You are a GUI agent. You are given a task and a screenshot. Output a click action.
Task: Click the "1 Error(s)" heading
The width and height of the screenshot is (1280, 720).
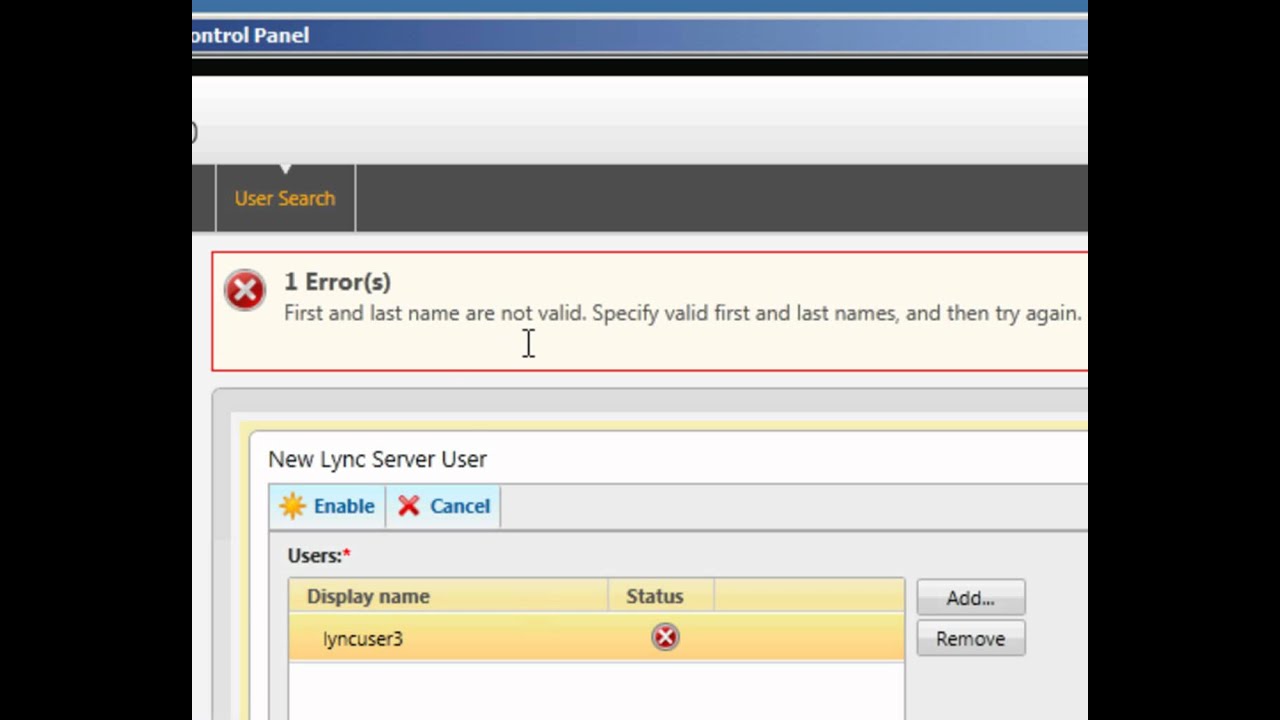(x=337, y=282)
